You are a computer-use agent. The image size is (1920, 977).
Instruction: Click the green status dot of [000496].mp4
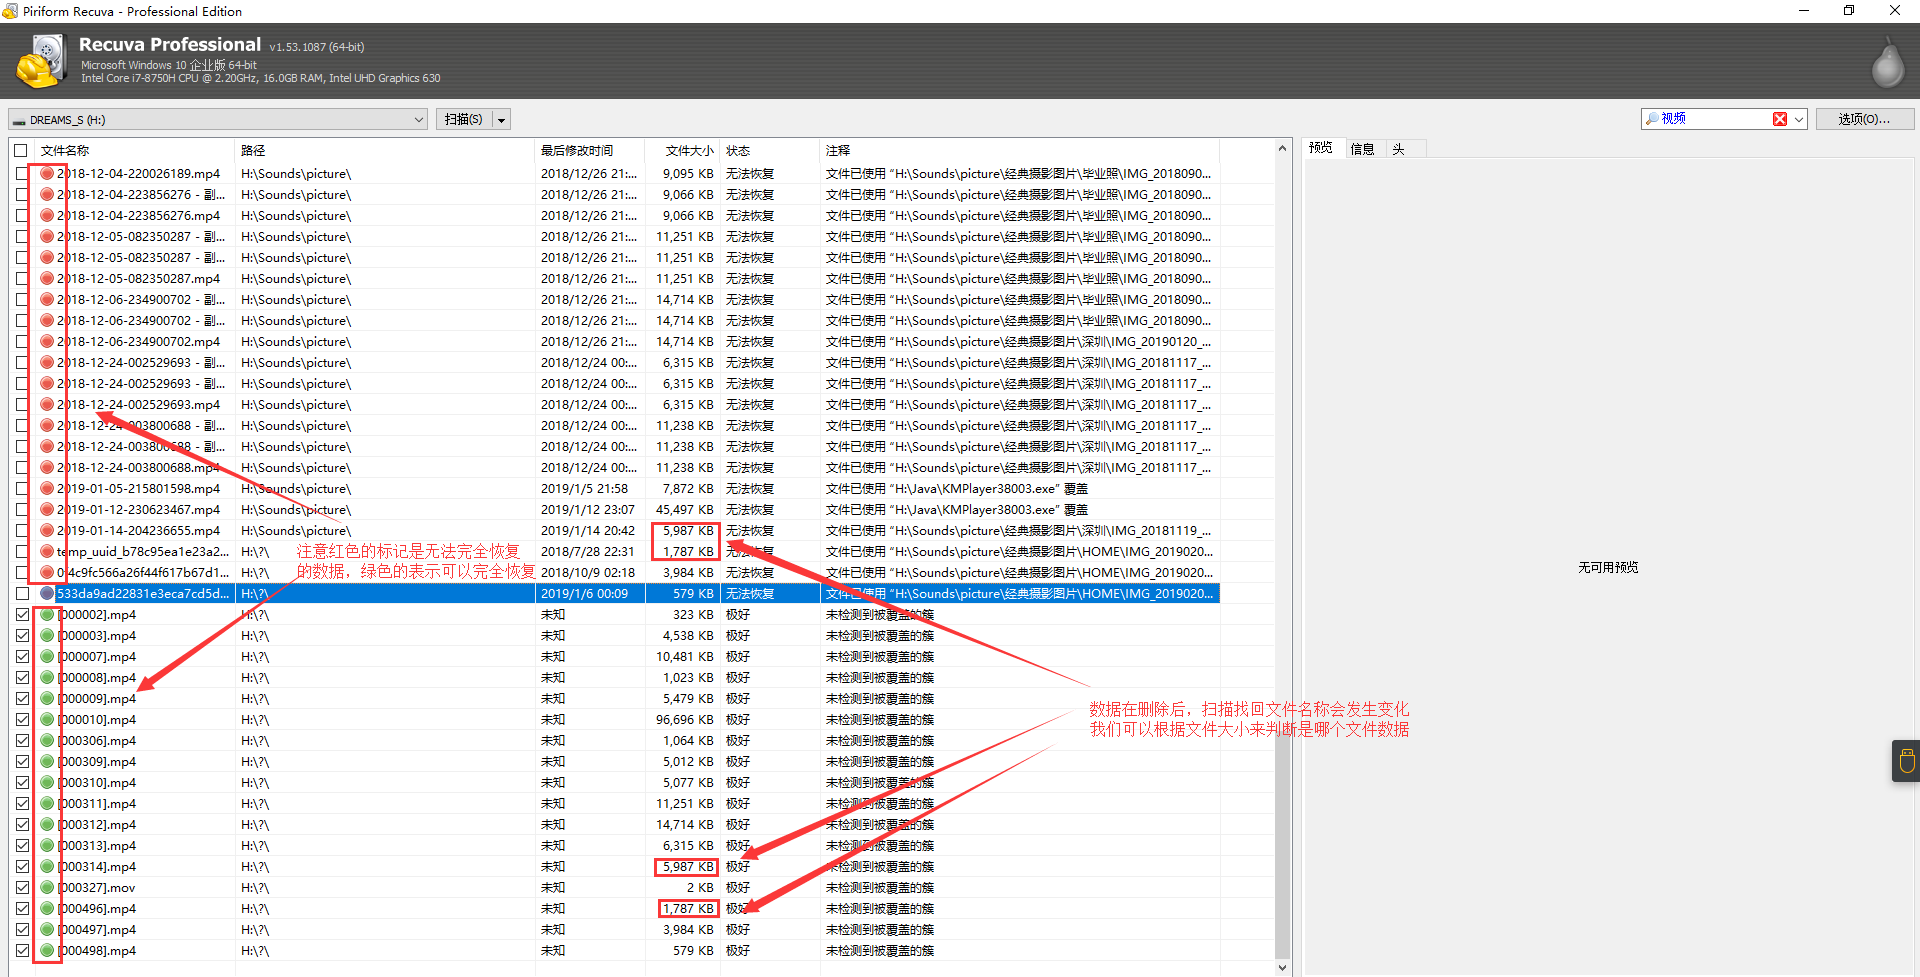tap(47, 909)
